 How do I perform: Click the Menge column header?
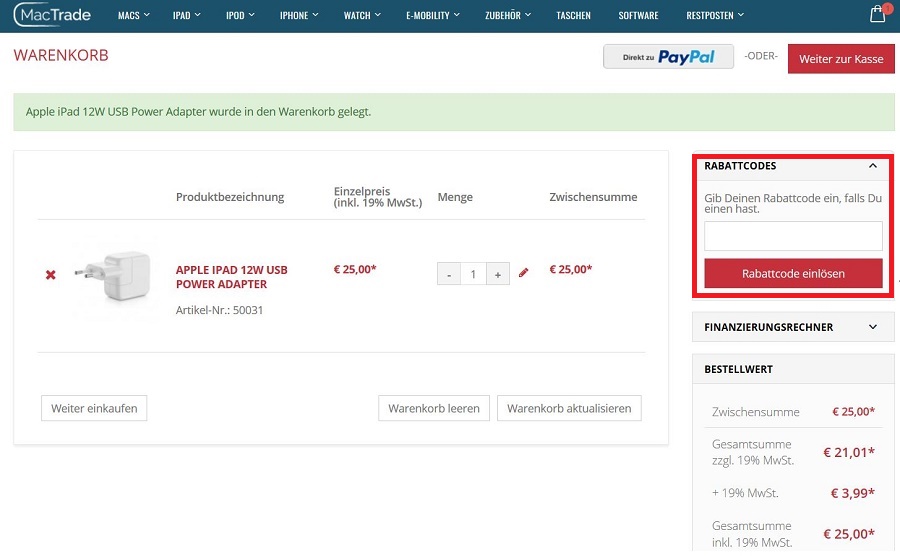[x=455, y=197]
